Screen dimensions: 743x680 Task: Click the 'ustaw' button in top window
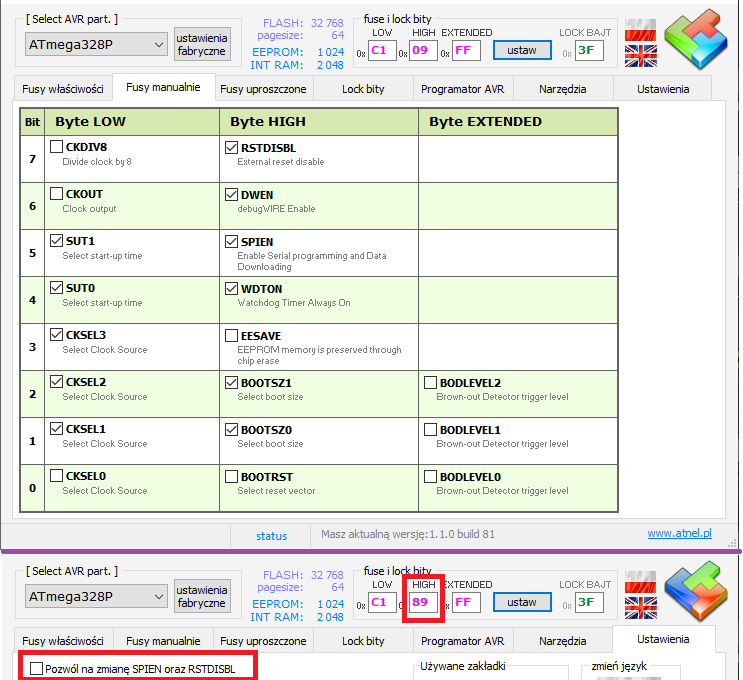pos(522,50)
